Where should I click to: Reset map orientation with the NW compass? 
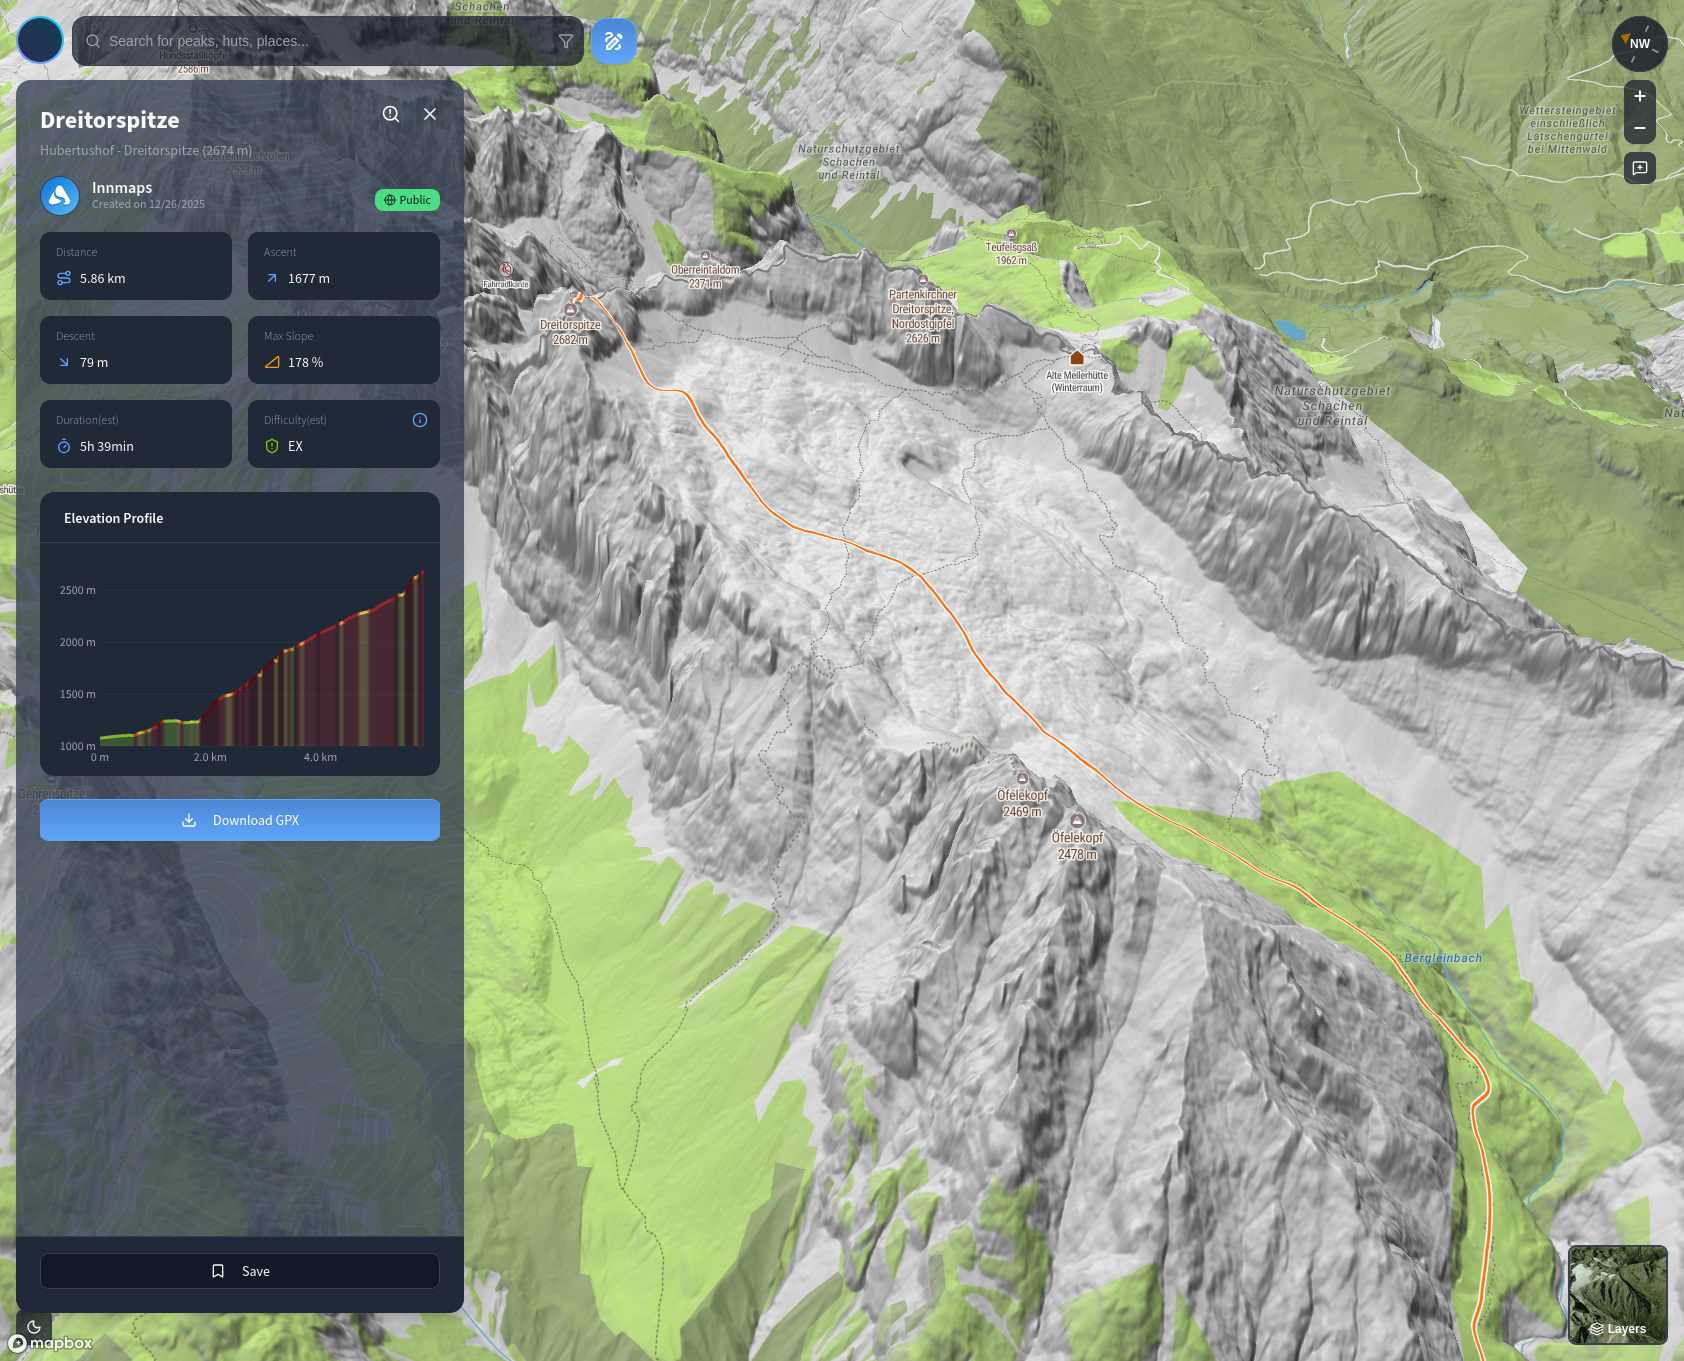(1639, 43)
